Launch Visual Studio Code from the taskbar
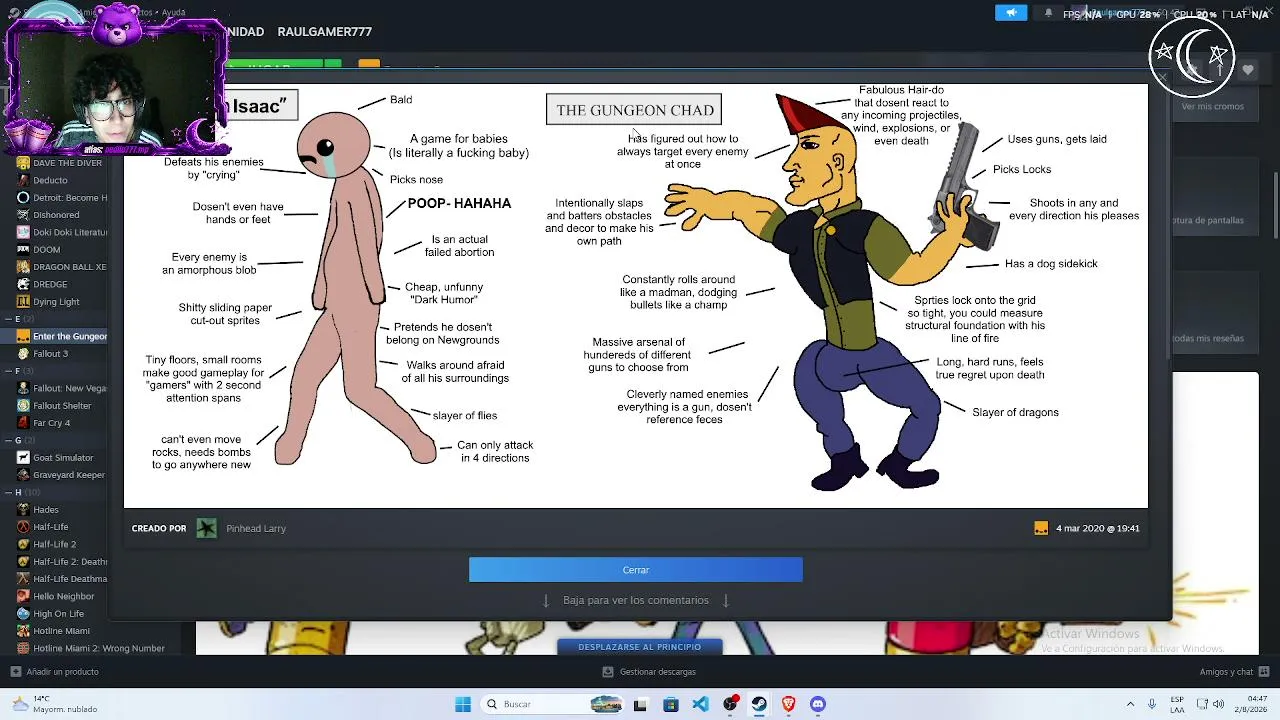The height and width of the screenshot is (720, 1280). click(700, 704)
